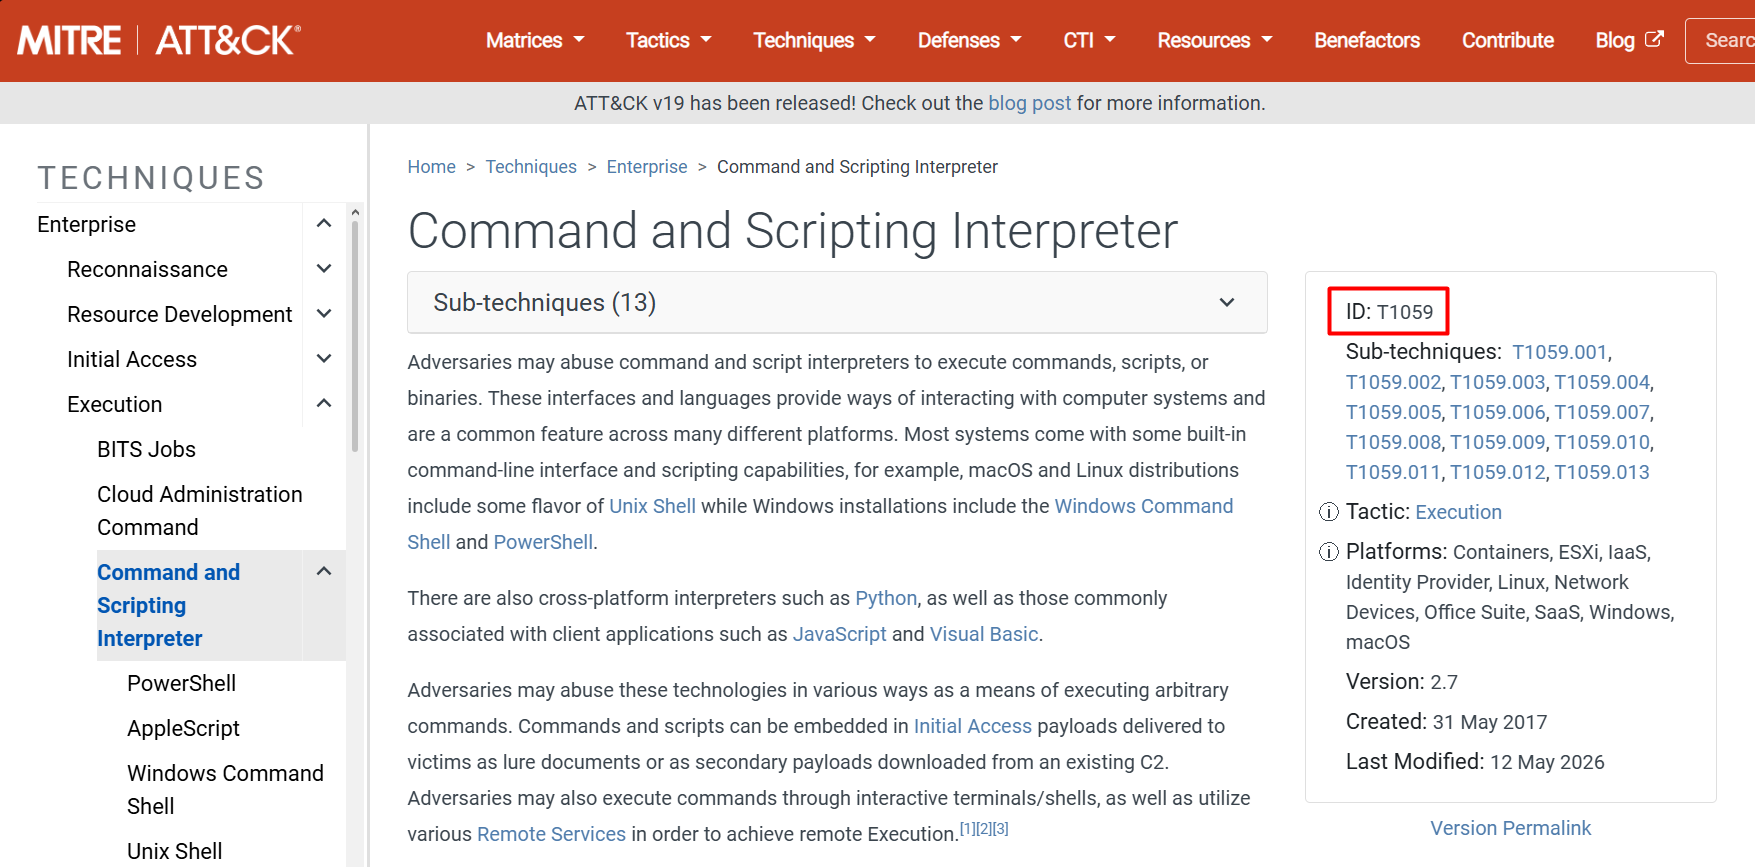This screenshot has height=867, width=1755.
Task: Follow the Visual Basic link in description
Action: [x=984, y=634]
